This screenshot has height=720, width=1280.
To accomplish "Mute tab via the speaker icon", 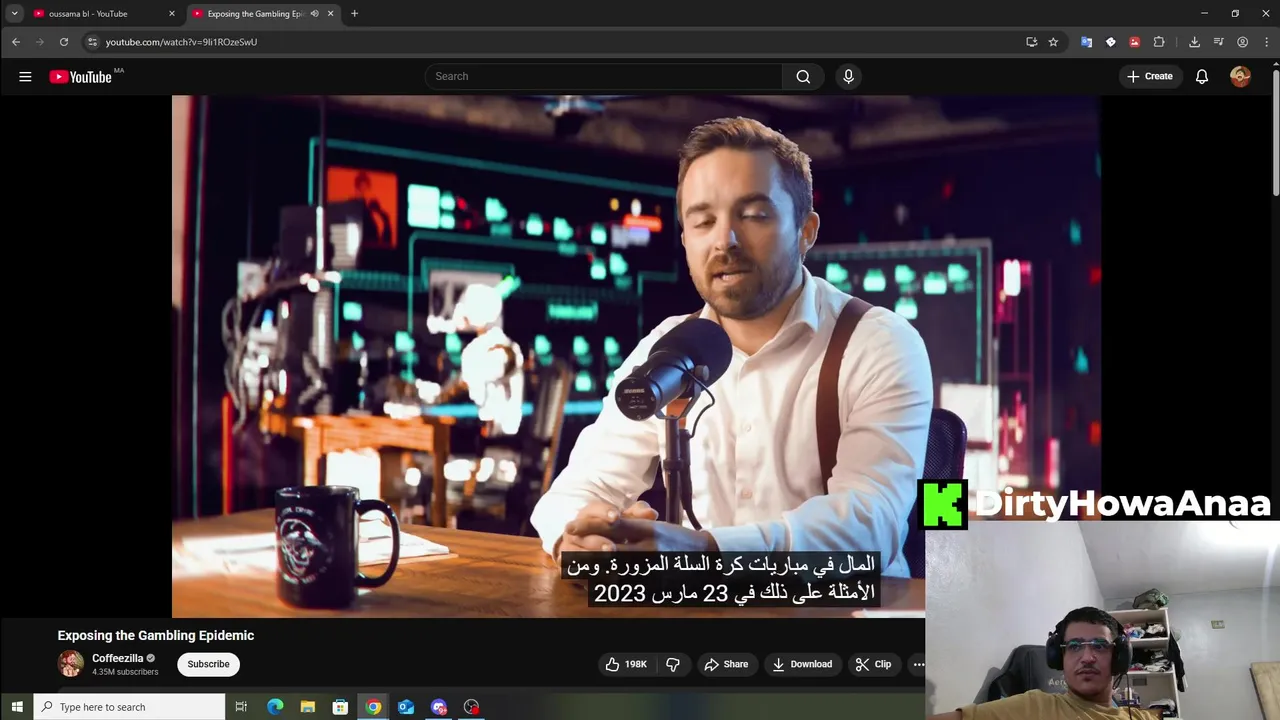I will tap(314, 14).
